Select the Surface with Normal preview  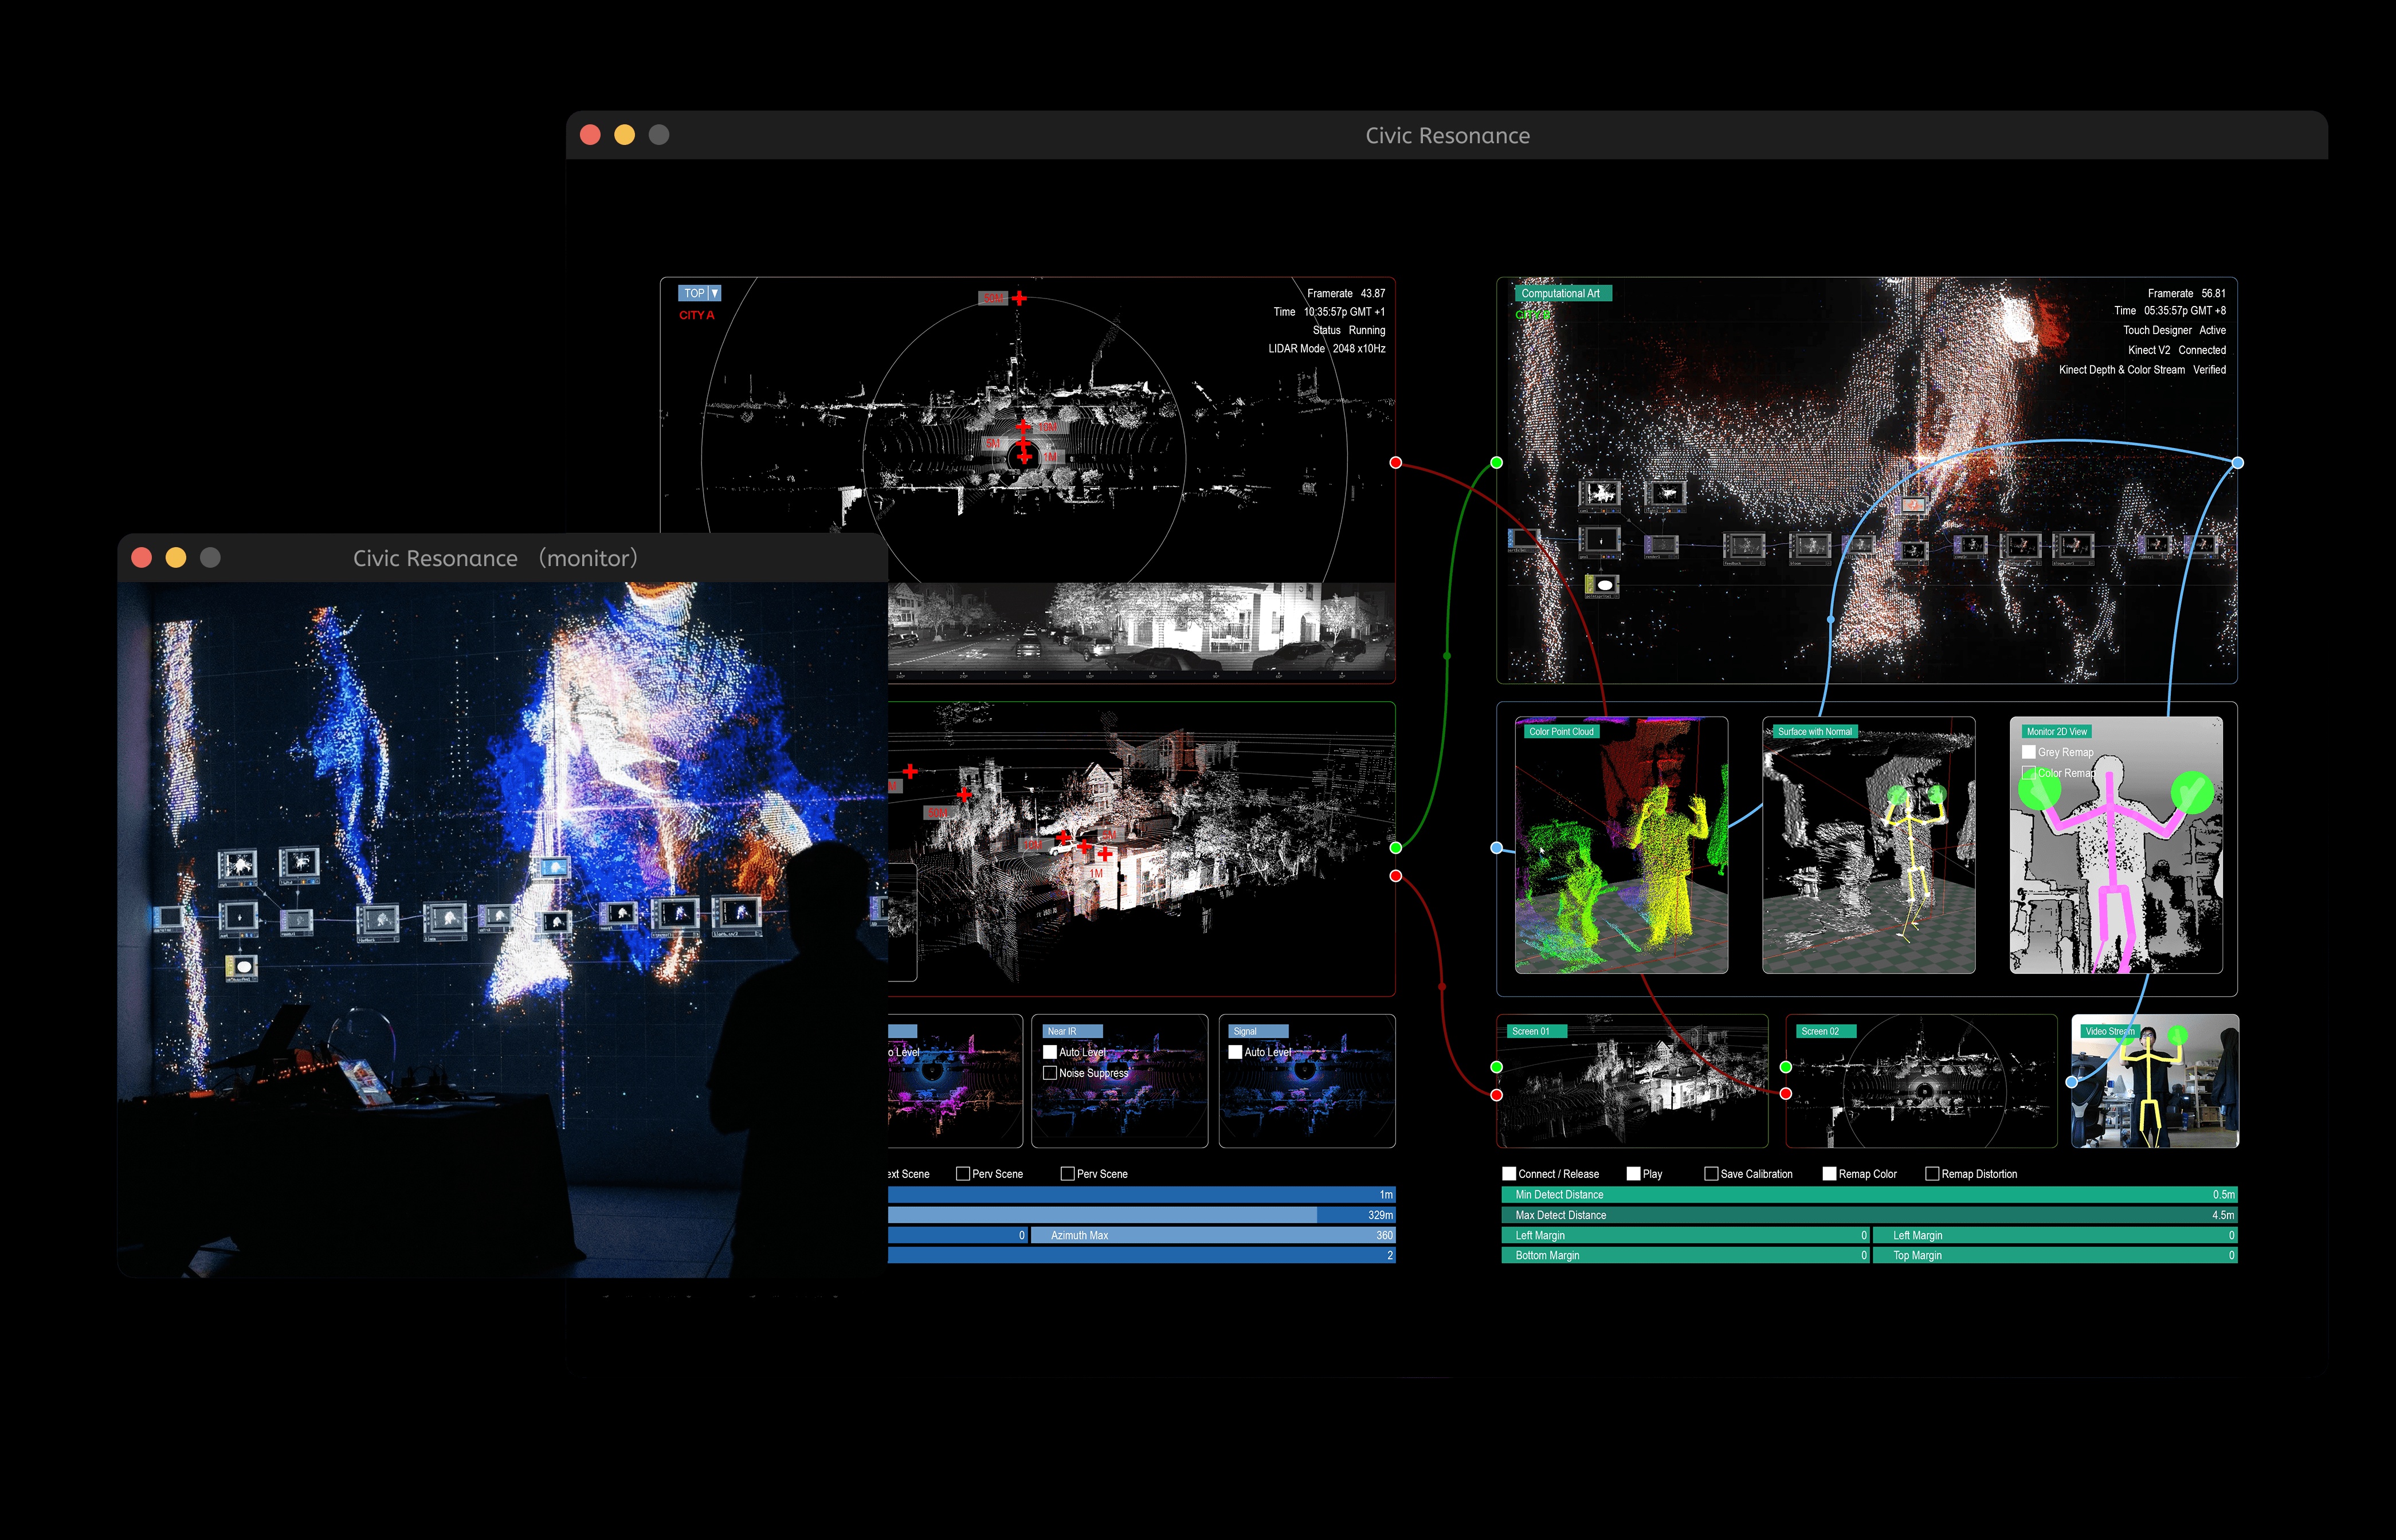point(1868,845)
